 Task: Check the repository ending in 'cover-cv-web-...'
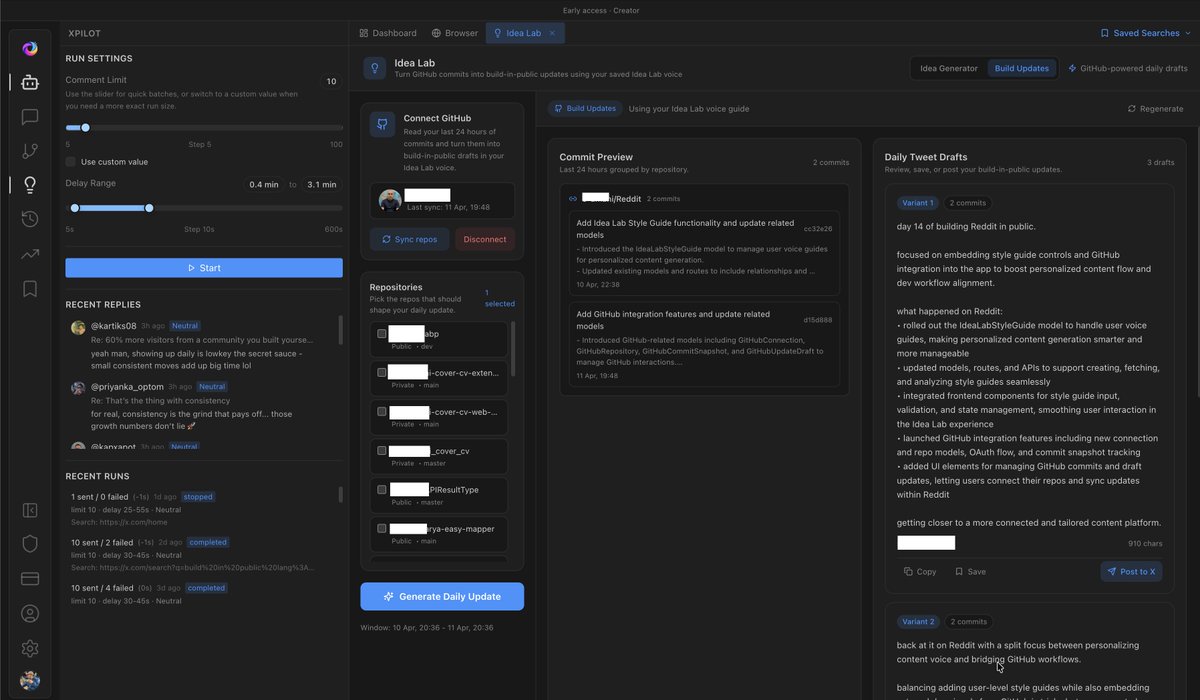(382, 411)
